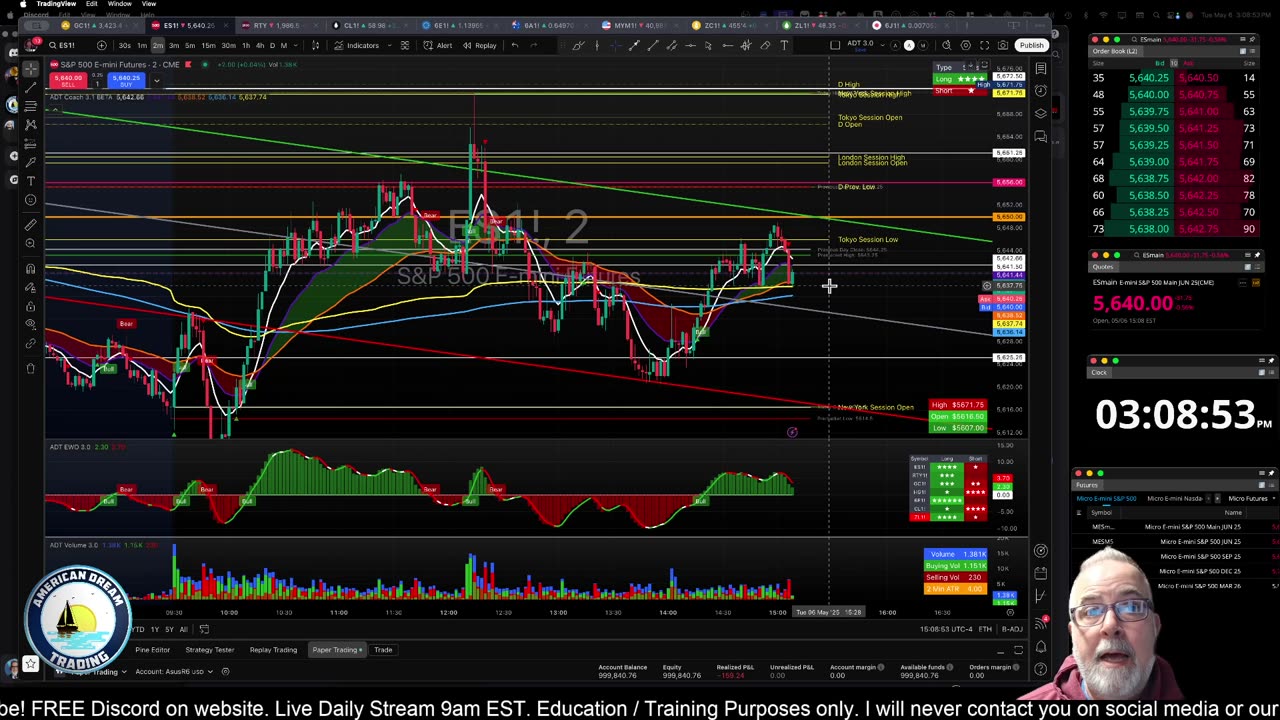Click ask price 5,640.50 in Order Book

pyautogui.click(x=1200, y=78)
